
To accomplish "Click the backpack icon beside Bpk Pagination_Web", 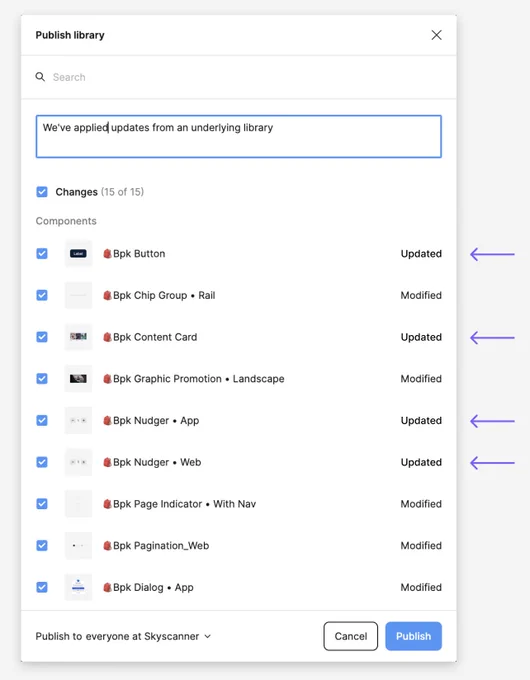I will pyautogui.click(x=107, y=546).
